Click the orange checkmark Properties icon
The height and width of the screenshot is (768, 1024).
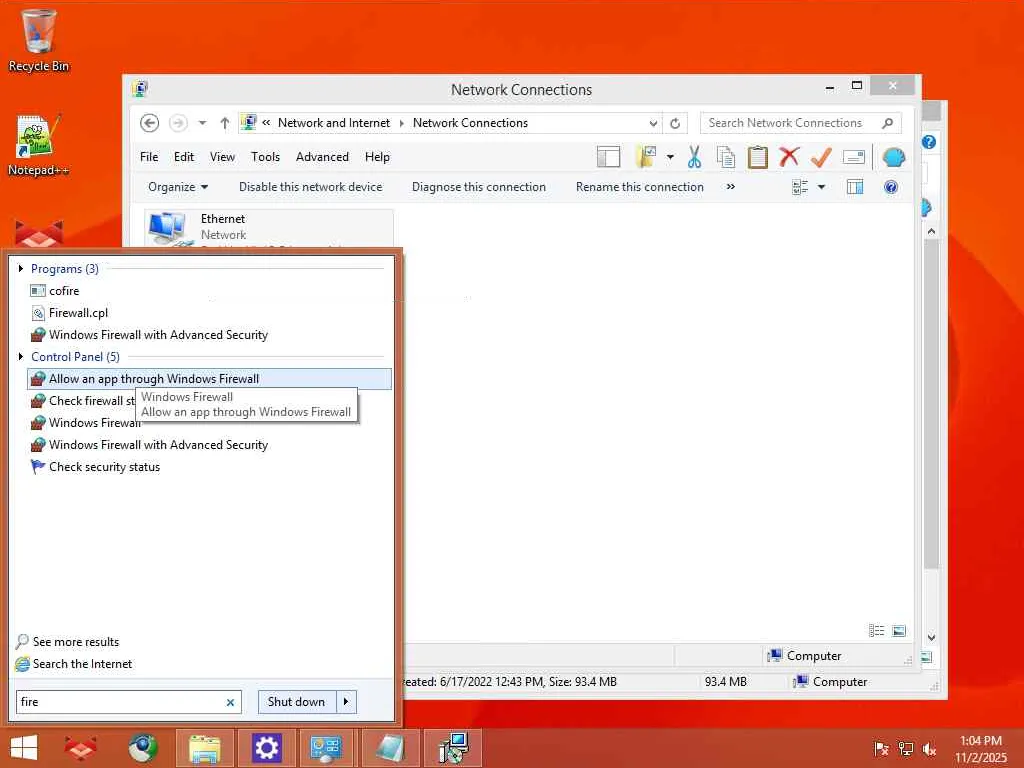click(x=821, y=157)
